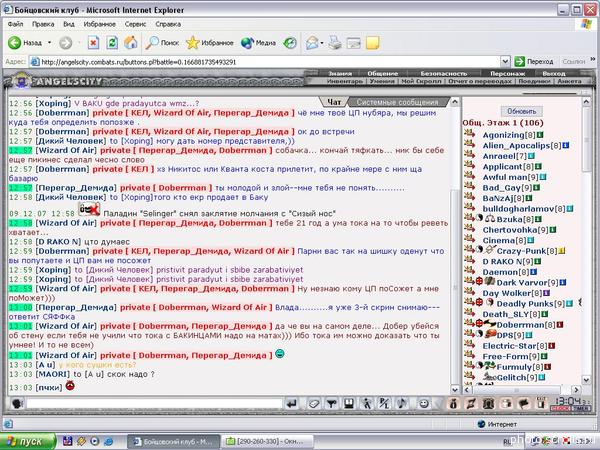
Task: Open the Инвентарь submenu link
Action: click(x=345, y=81)
